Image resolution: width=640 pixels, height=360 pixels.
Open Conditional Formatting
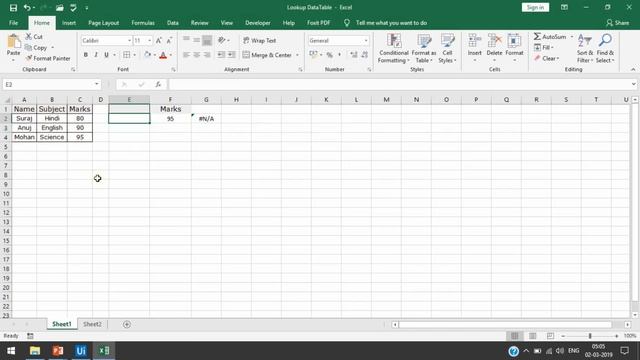coord(393,49)
